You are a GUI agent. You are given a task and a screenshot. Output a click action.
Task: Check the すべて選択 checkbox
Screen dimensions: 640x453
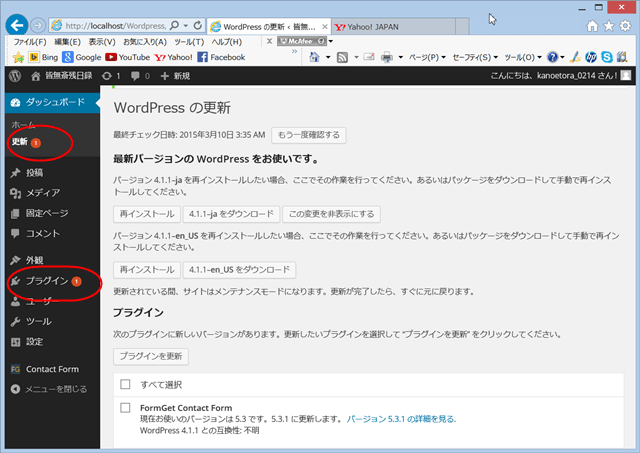click(126, 385)
